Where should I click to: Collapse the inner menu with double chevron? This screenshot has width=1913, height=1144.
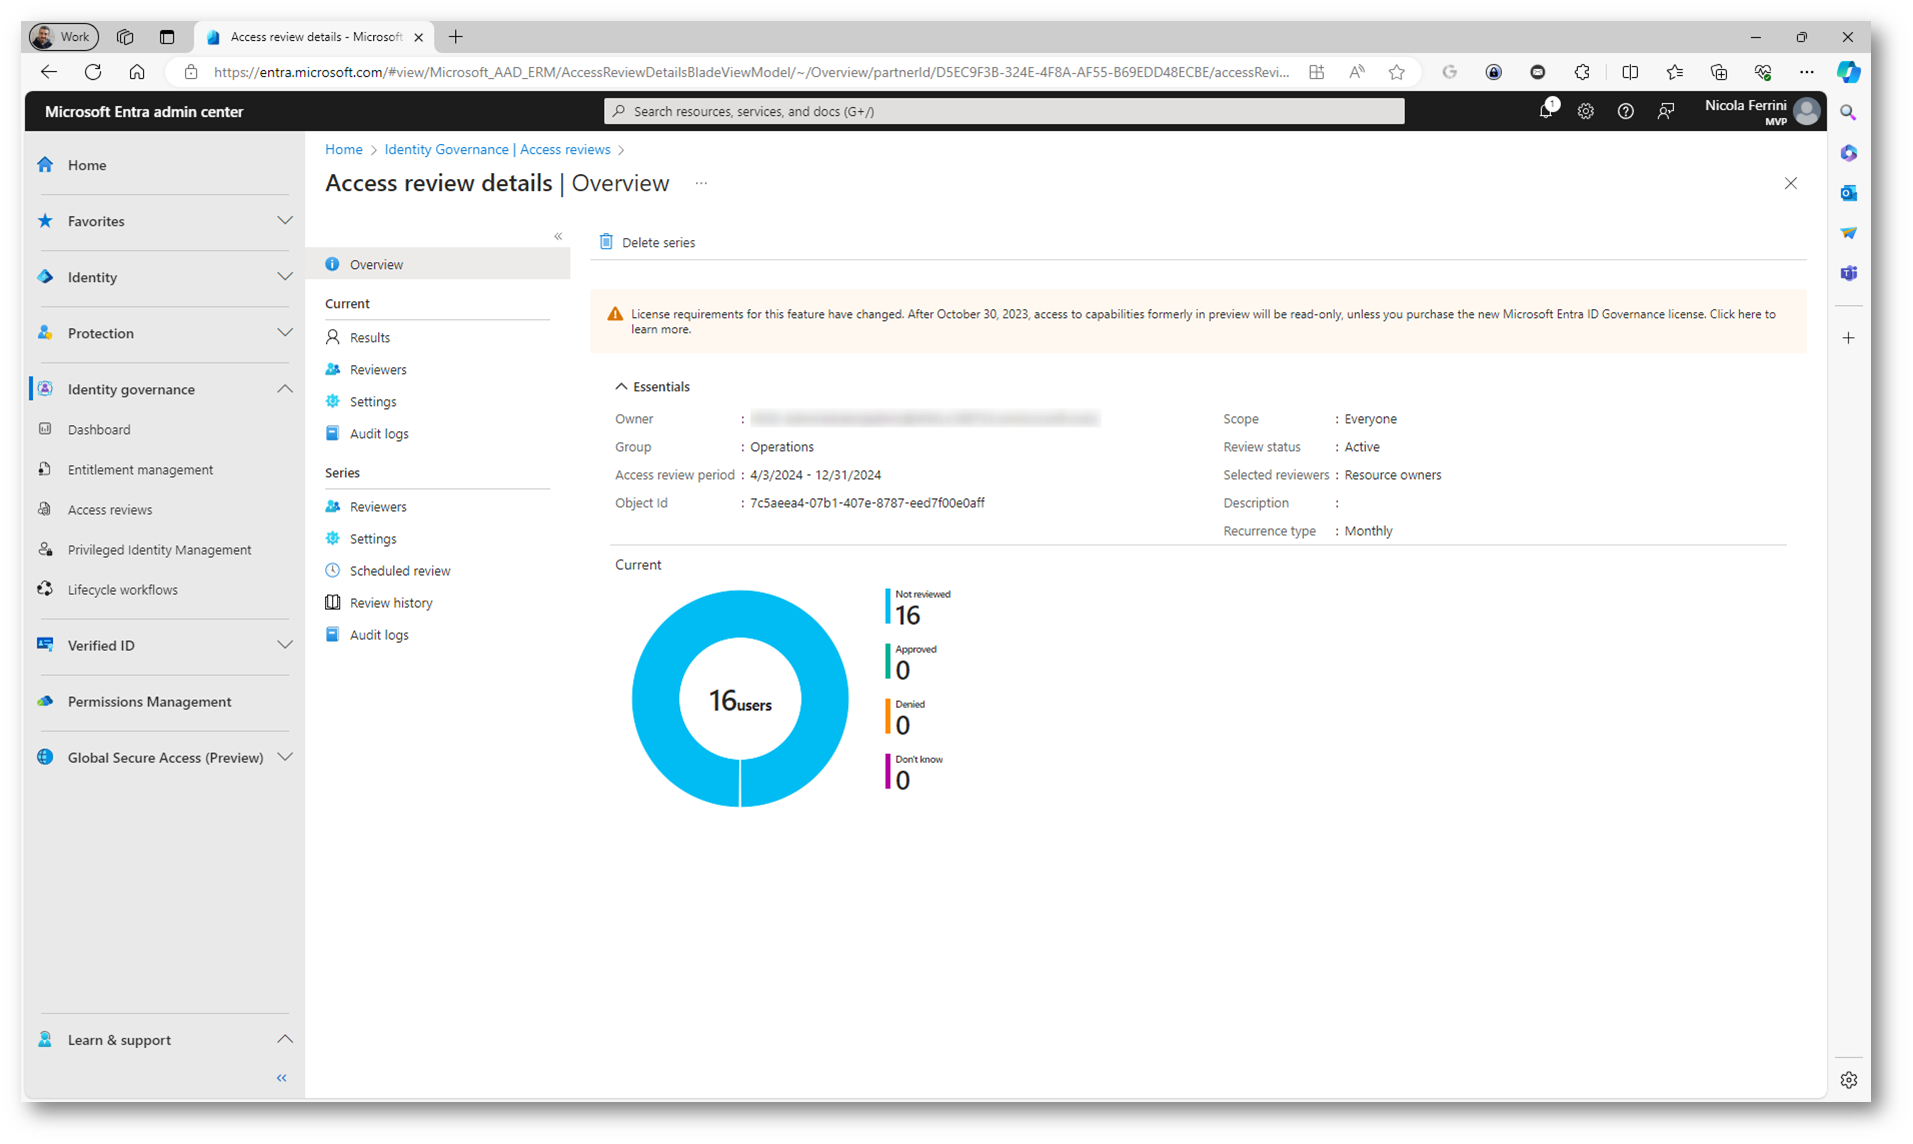pos(558,236)
